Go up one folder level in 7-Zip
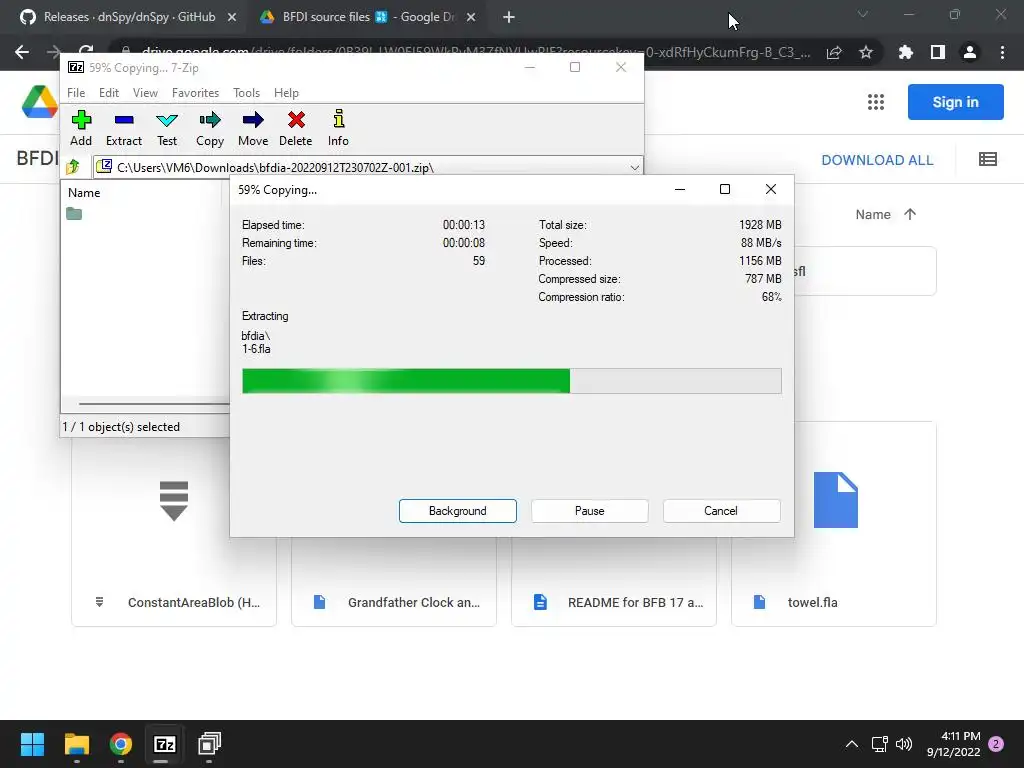 pyautogui.click(x=72, y=167)
